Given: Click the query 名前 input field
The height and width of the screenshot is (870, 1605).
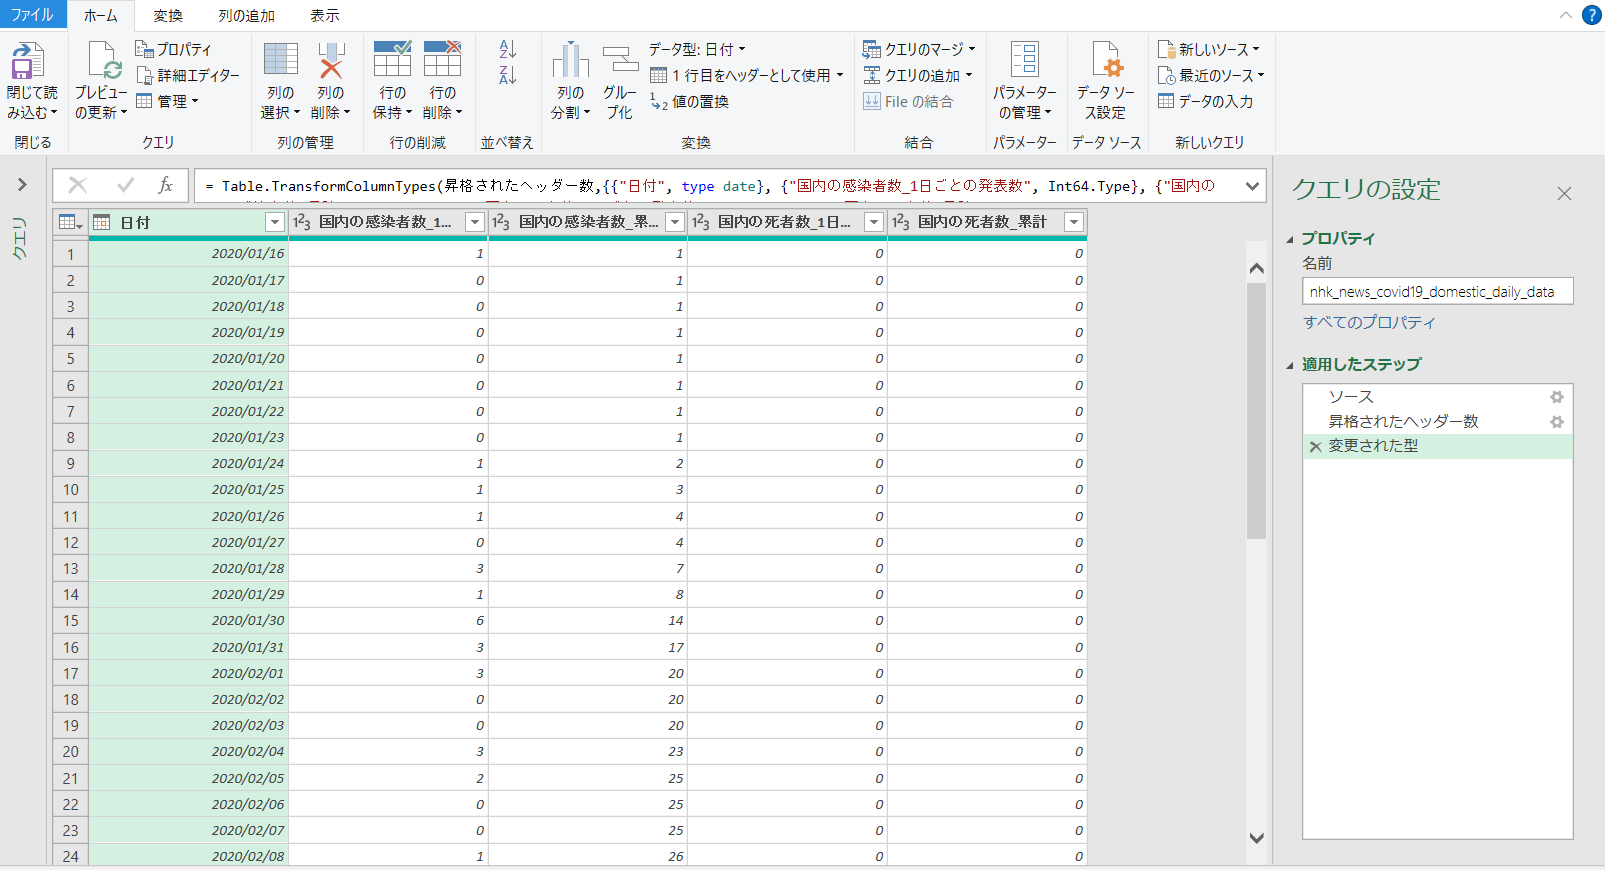Looking at the screenshot, I should [x=1437, y=291].
